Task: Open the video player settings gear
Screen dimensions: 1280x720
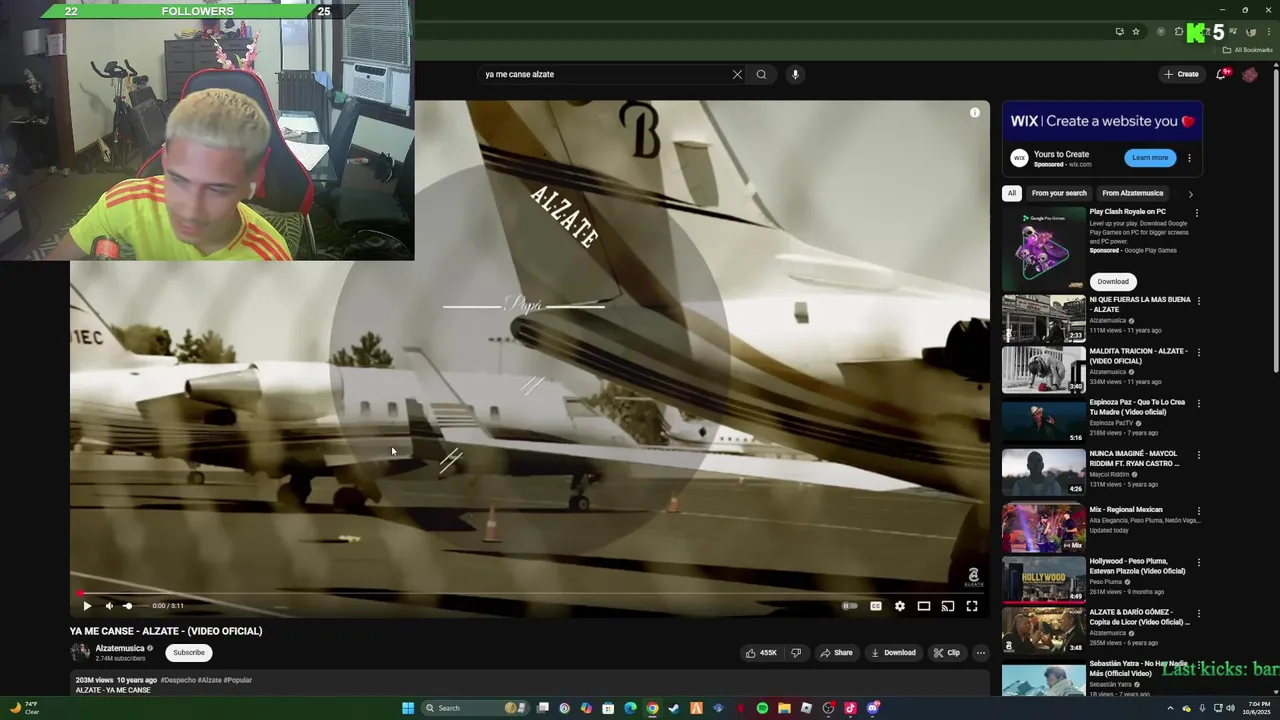Action: (900, 606)
